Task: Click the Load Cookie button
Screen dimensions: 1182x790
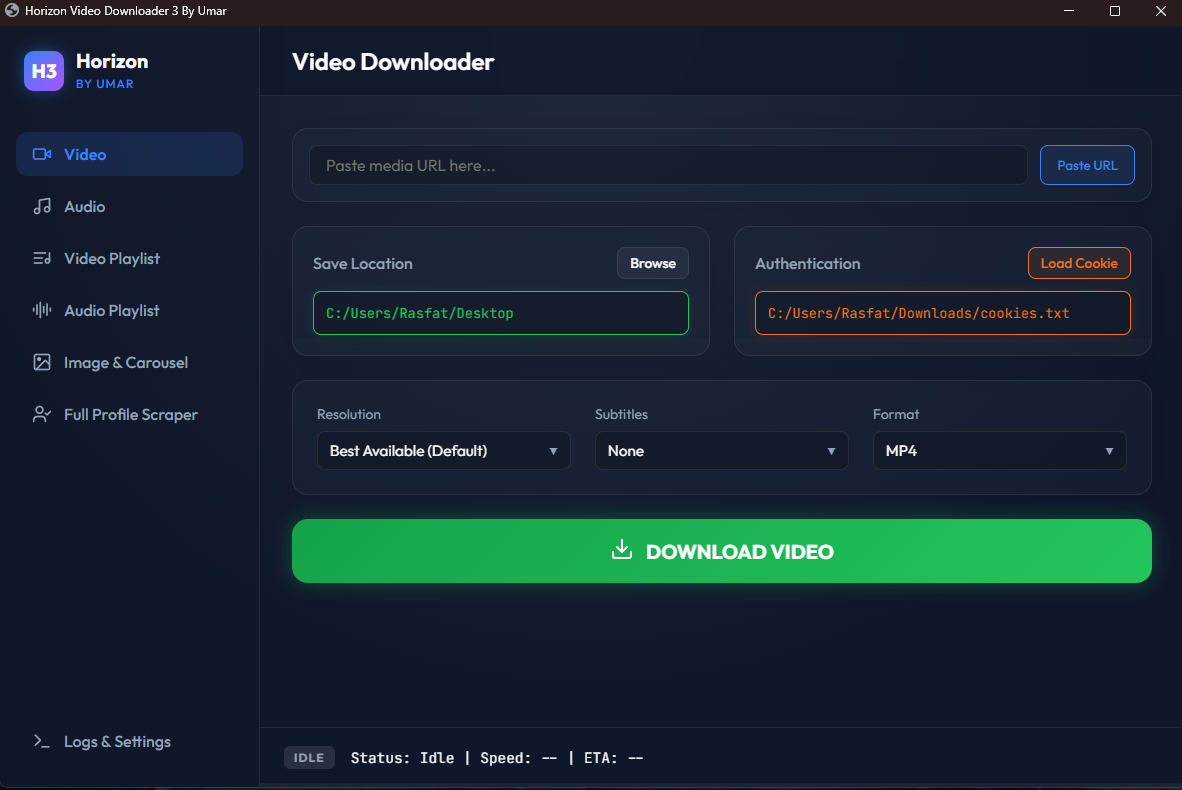Action: [1079, 263]
